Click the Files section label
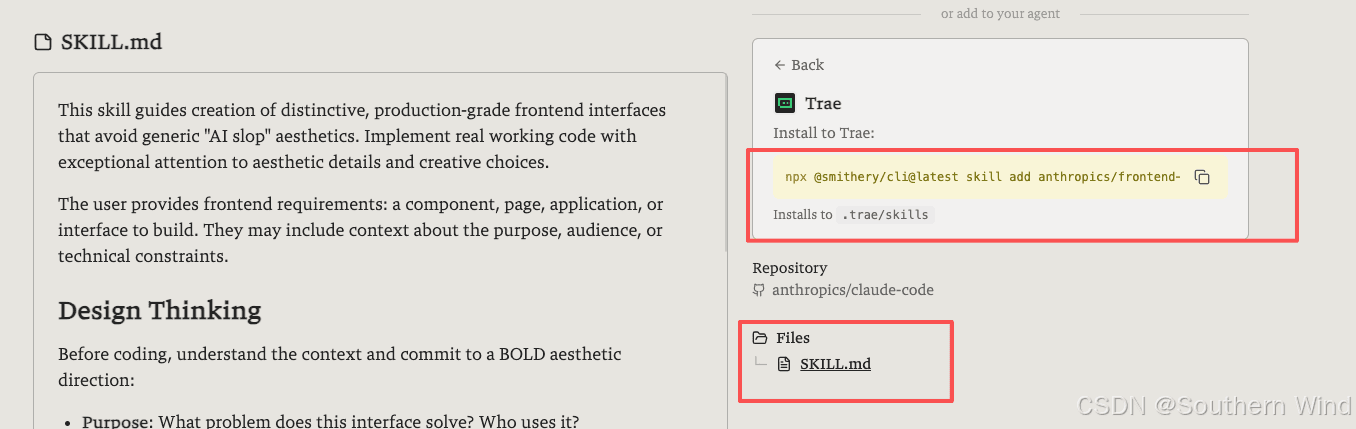 (793, 338)
